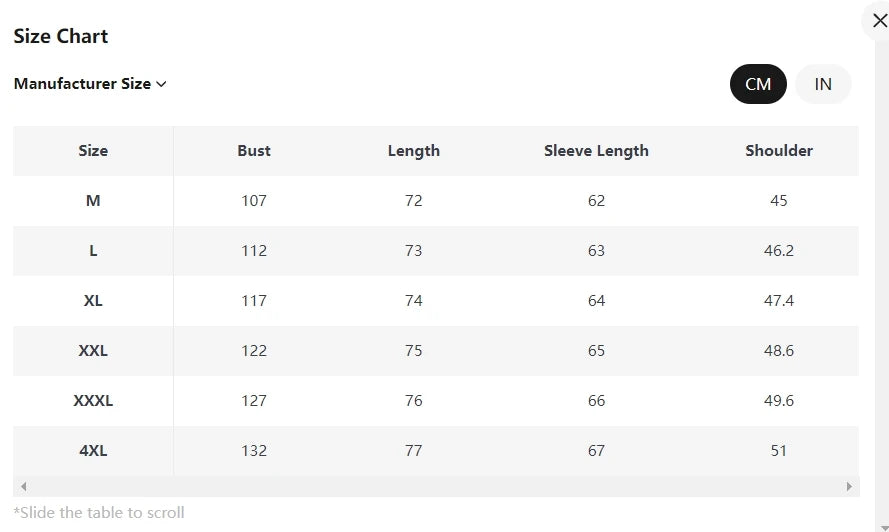Click the Shoulder column header

[778, 150]
